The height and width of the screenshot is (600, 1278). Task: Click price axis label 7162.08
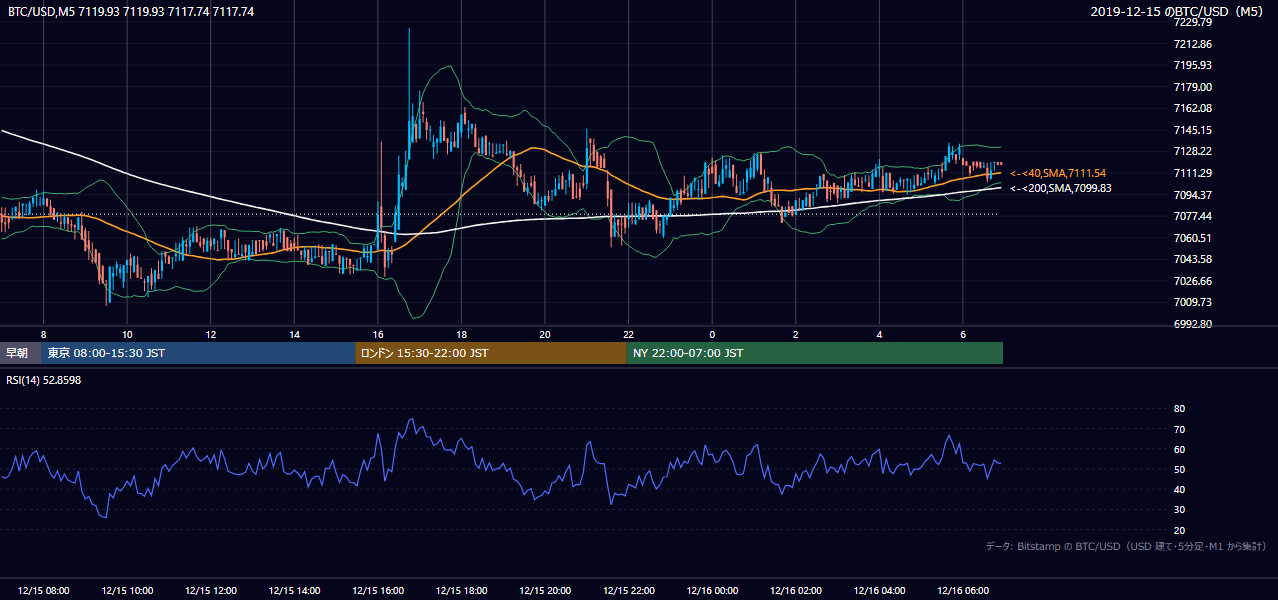tap(1193, 108)
